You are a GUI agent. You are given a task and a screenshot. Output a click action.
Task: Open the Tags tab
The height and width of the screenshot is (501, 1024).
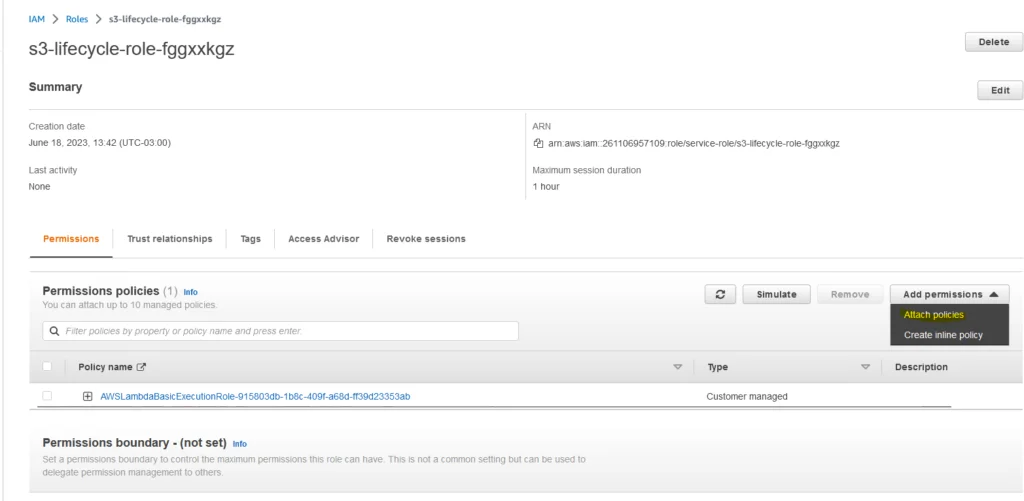[250, 239]
